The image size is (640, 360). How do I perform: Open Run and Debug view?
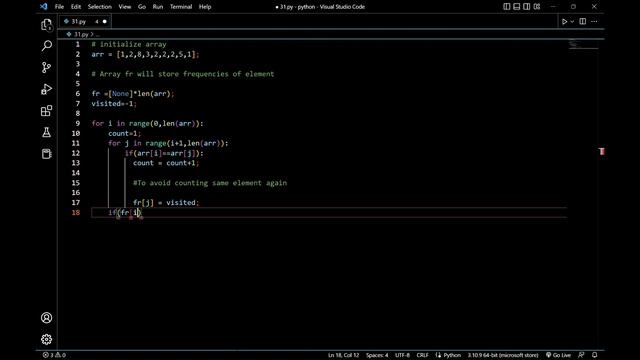[47, 89]
